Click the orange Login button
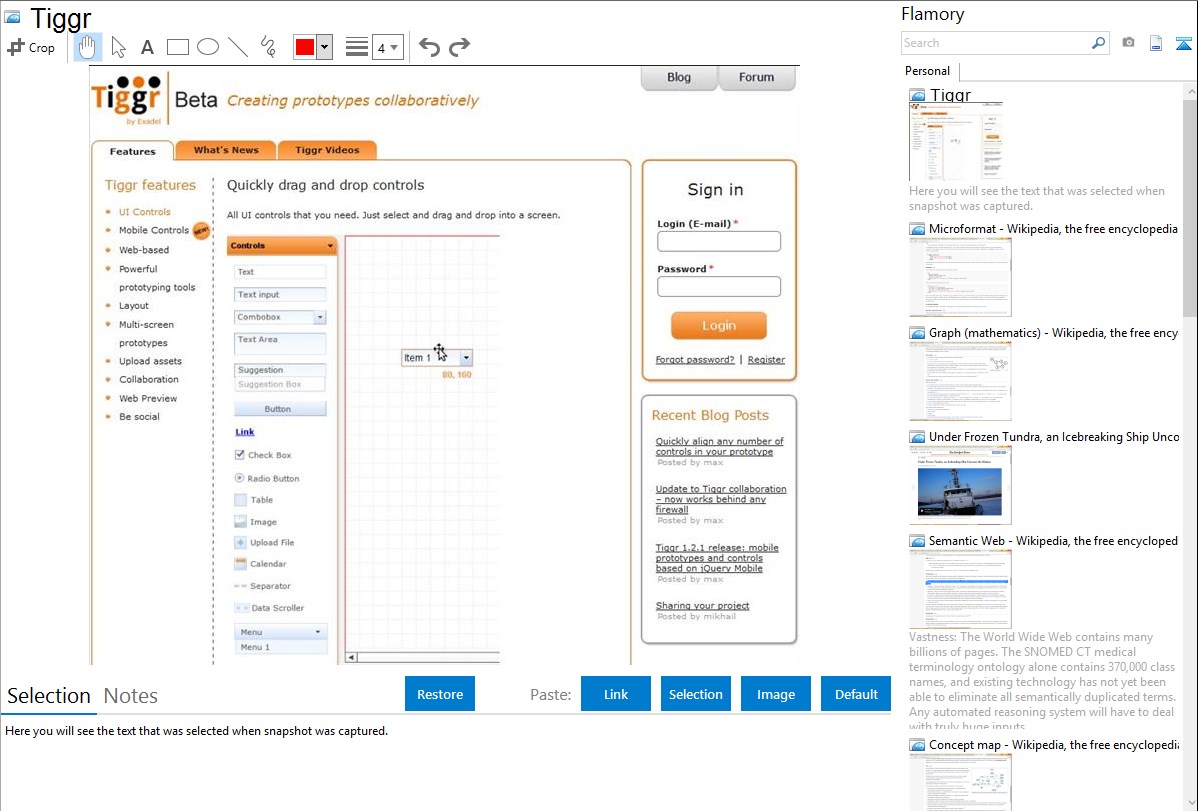The image size is (1198, 811). [x=719, y=326]
